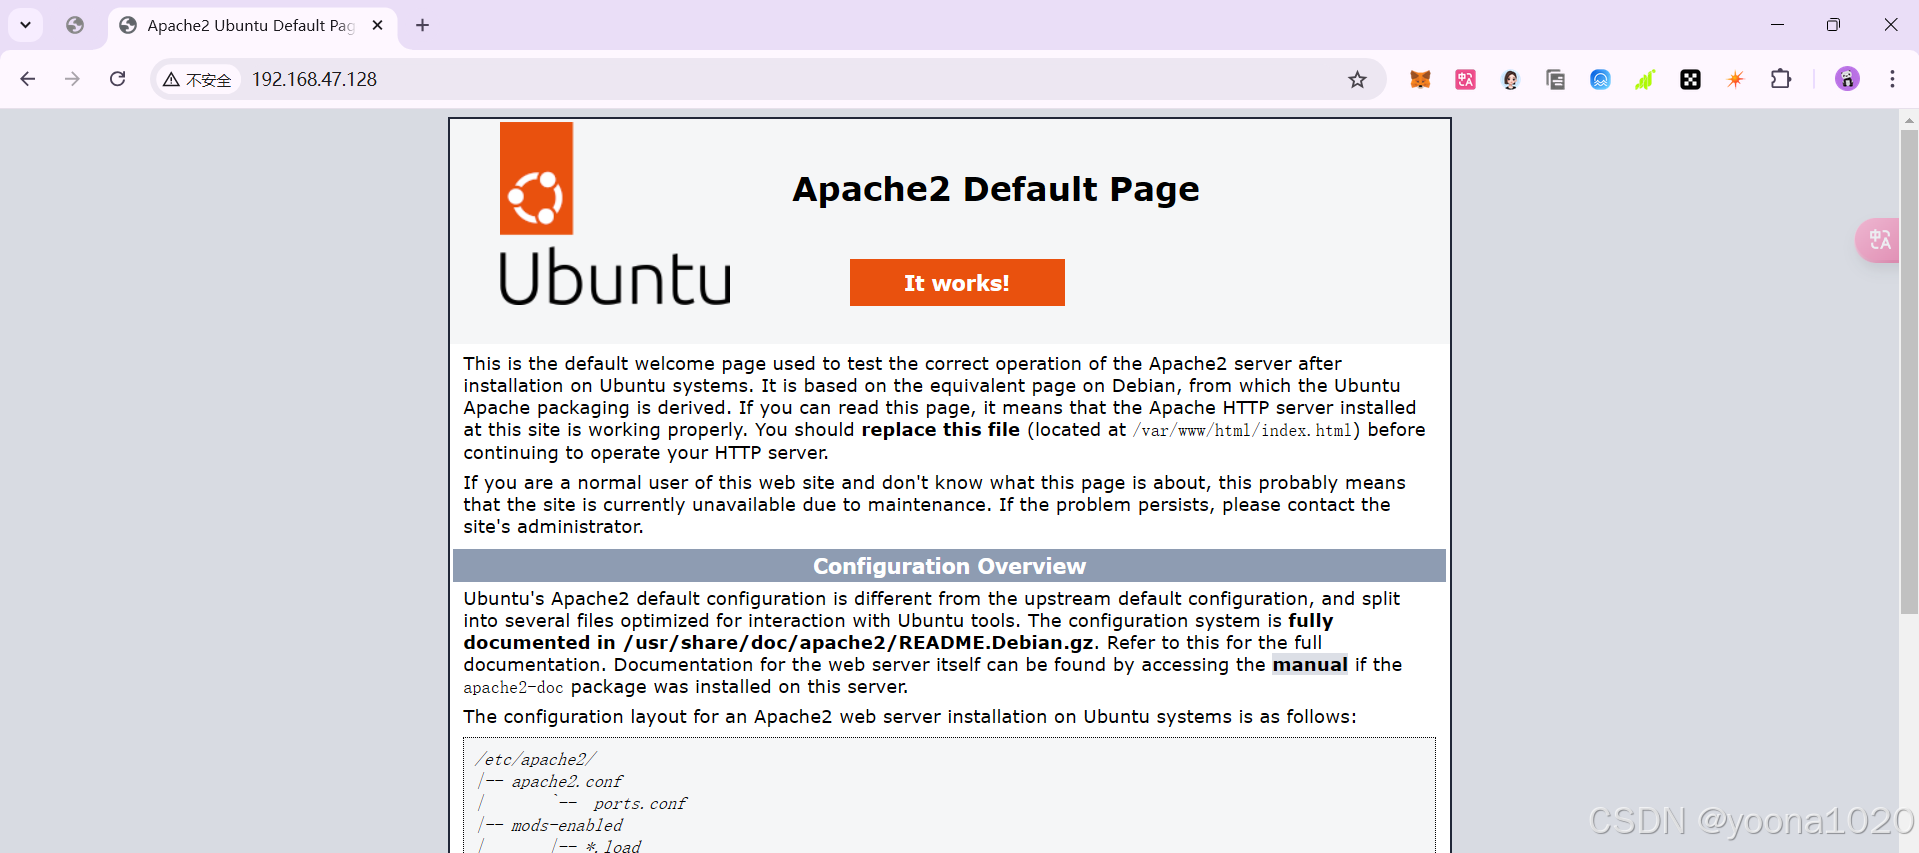Open the green leaf extension icon
Image resolution: width=1919 pixels, height=853 pixels.
pos(1645,80)
